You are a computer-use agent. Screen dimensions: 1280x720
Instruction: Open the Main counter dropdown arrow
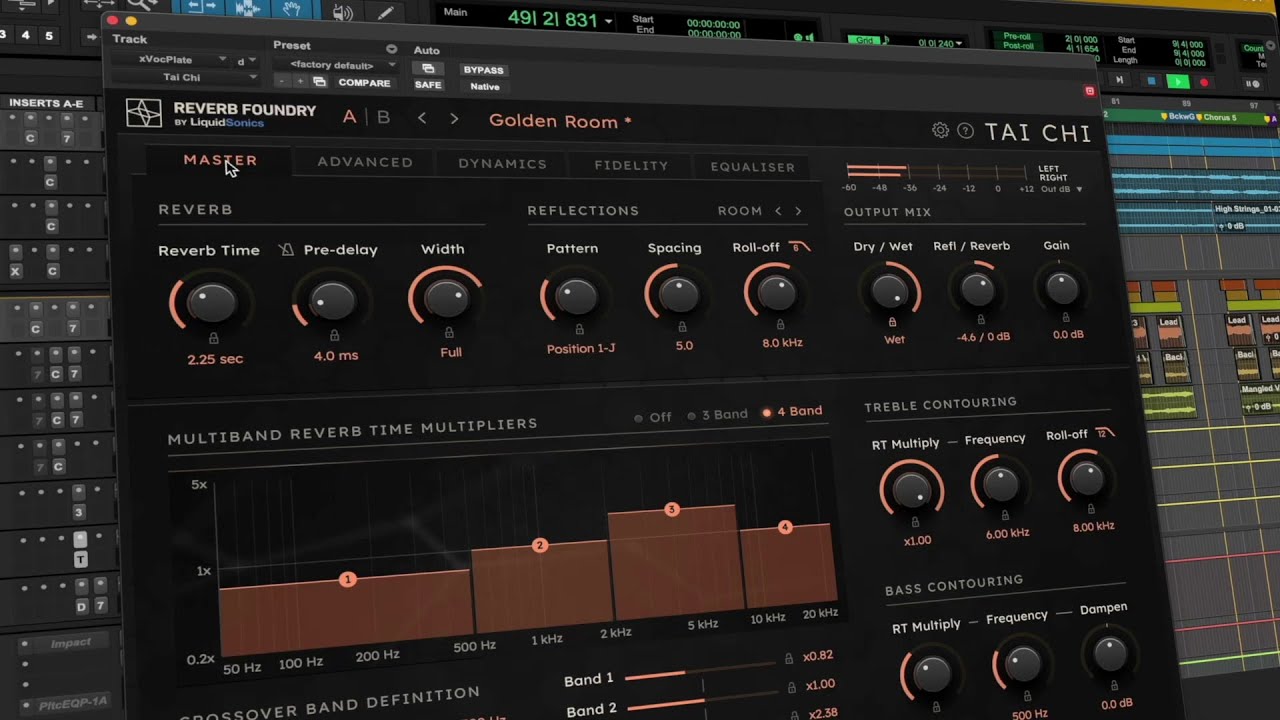[x=608, y=21]
